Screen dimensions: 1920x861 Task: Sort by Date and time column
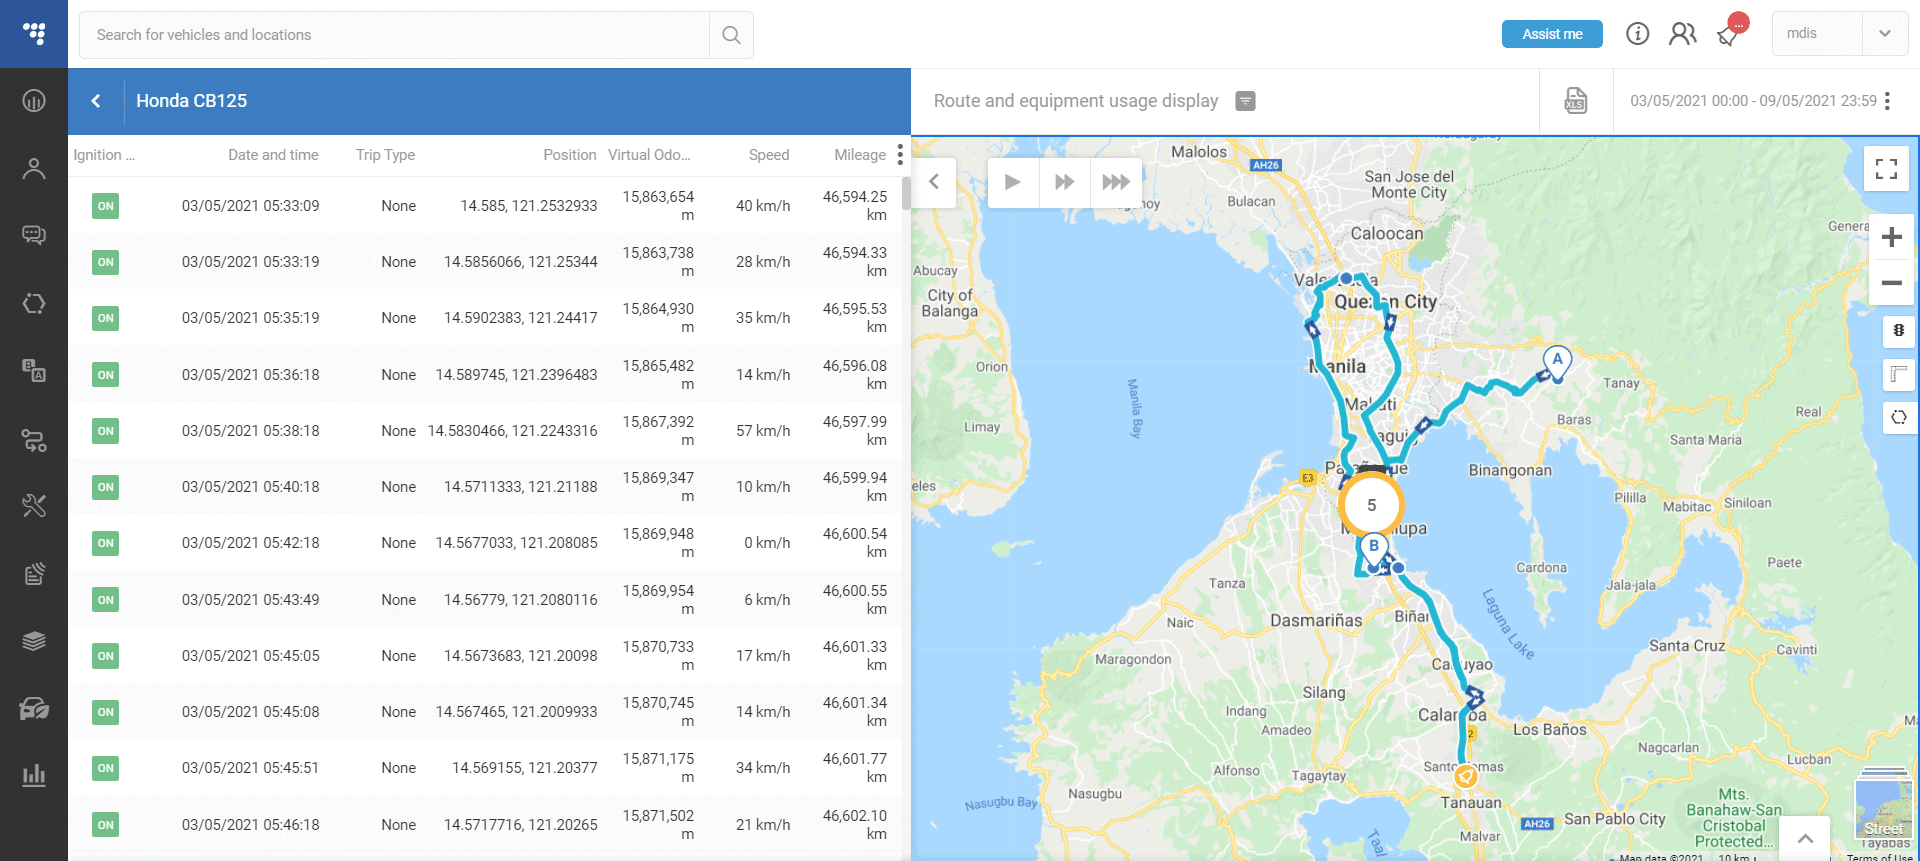273,155
